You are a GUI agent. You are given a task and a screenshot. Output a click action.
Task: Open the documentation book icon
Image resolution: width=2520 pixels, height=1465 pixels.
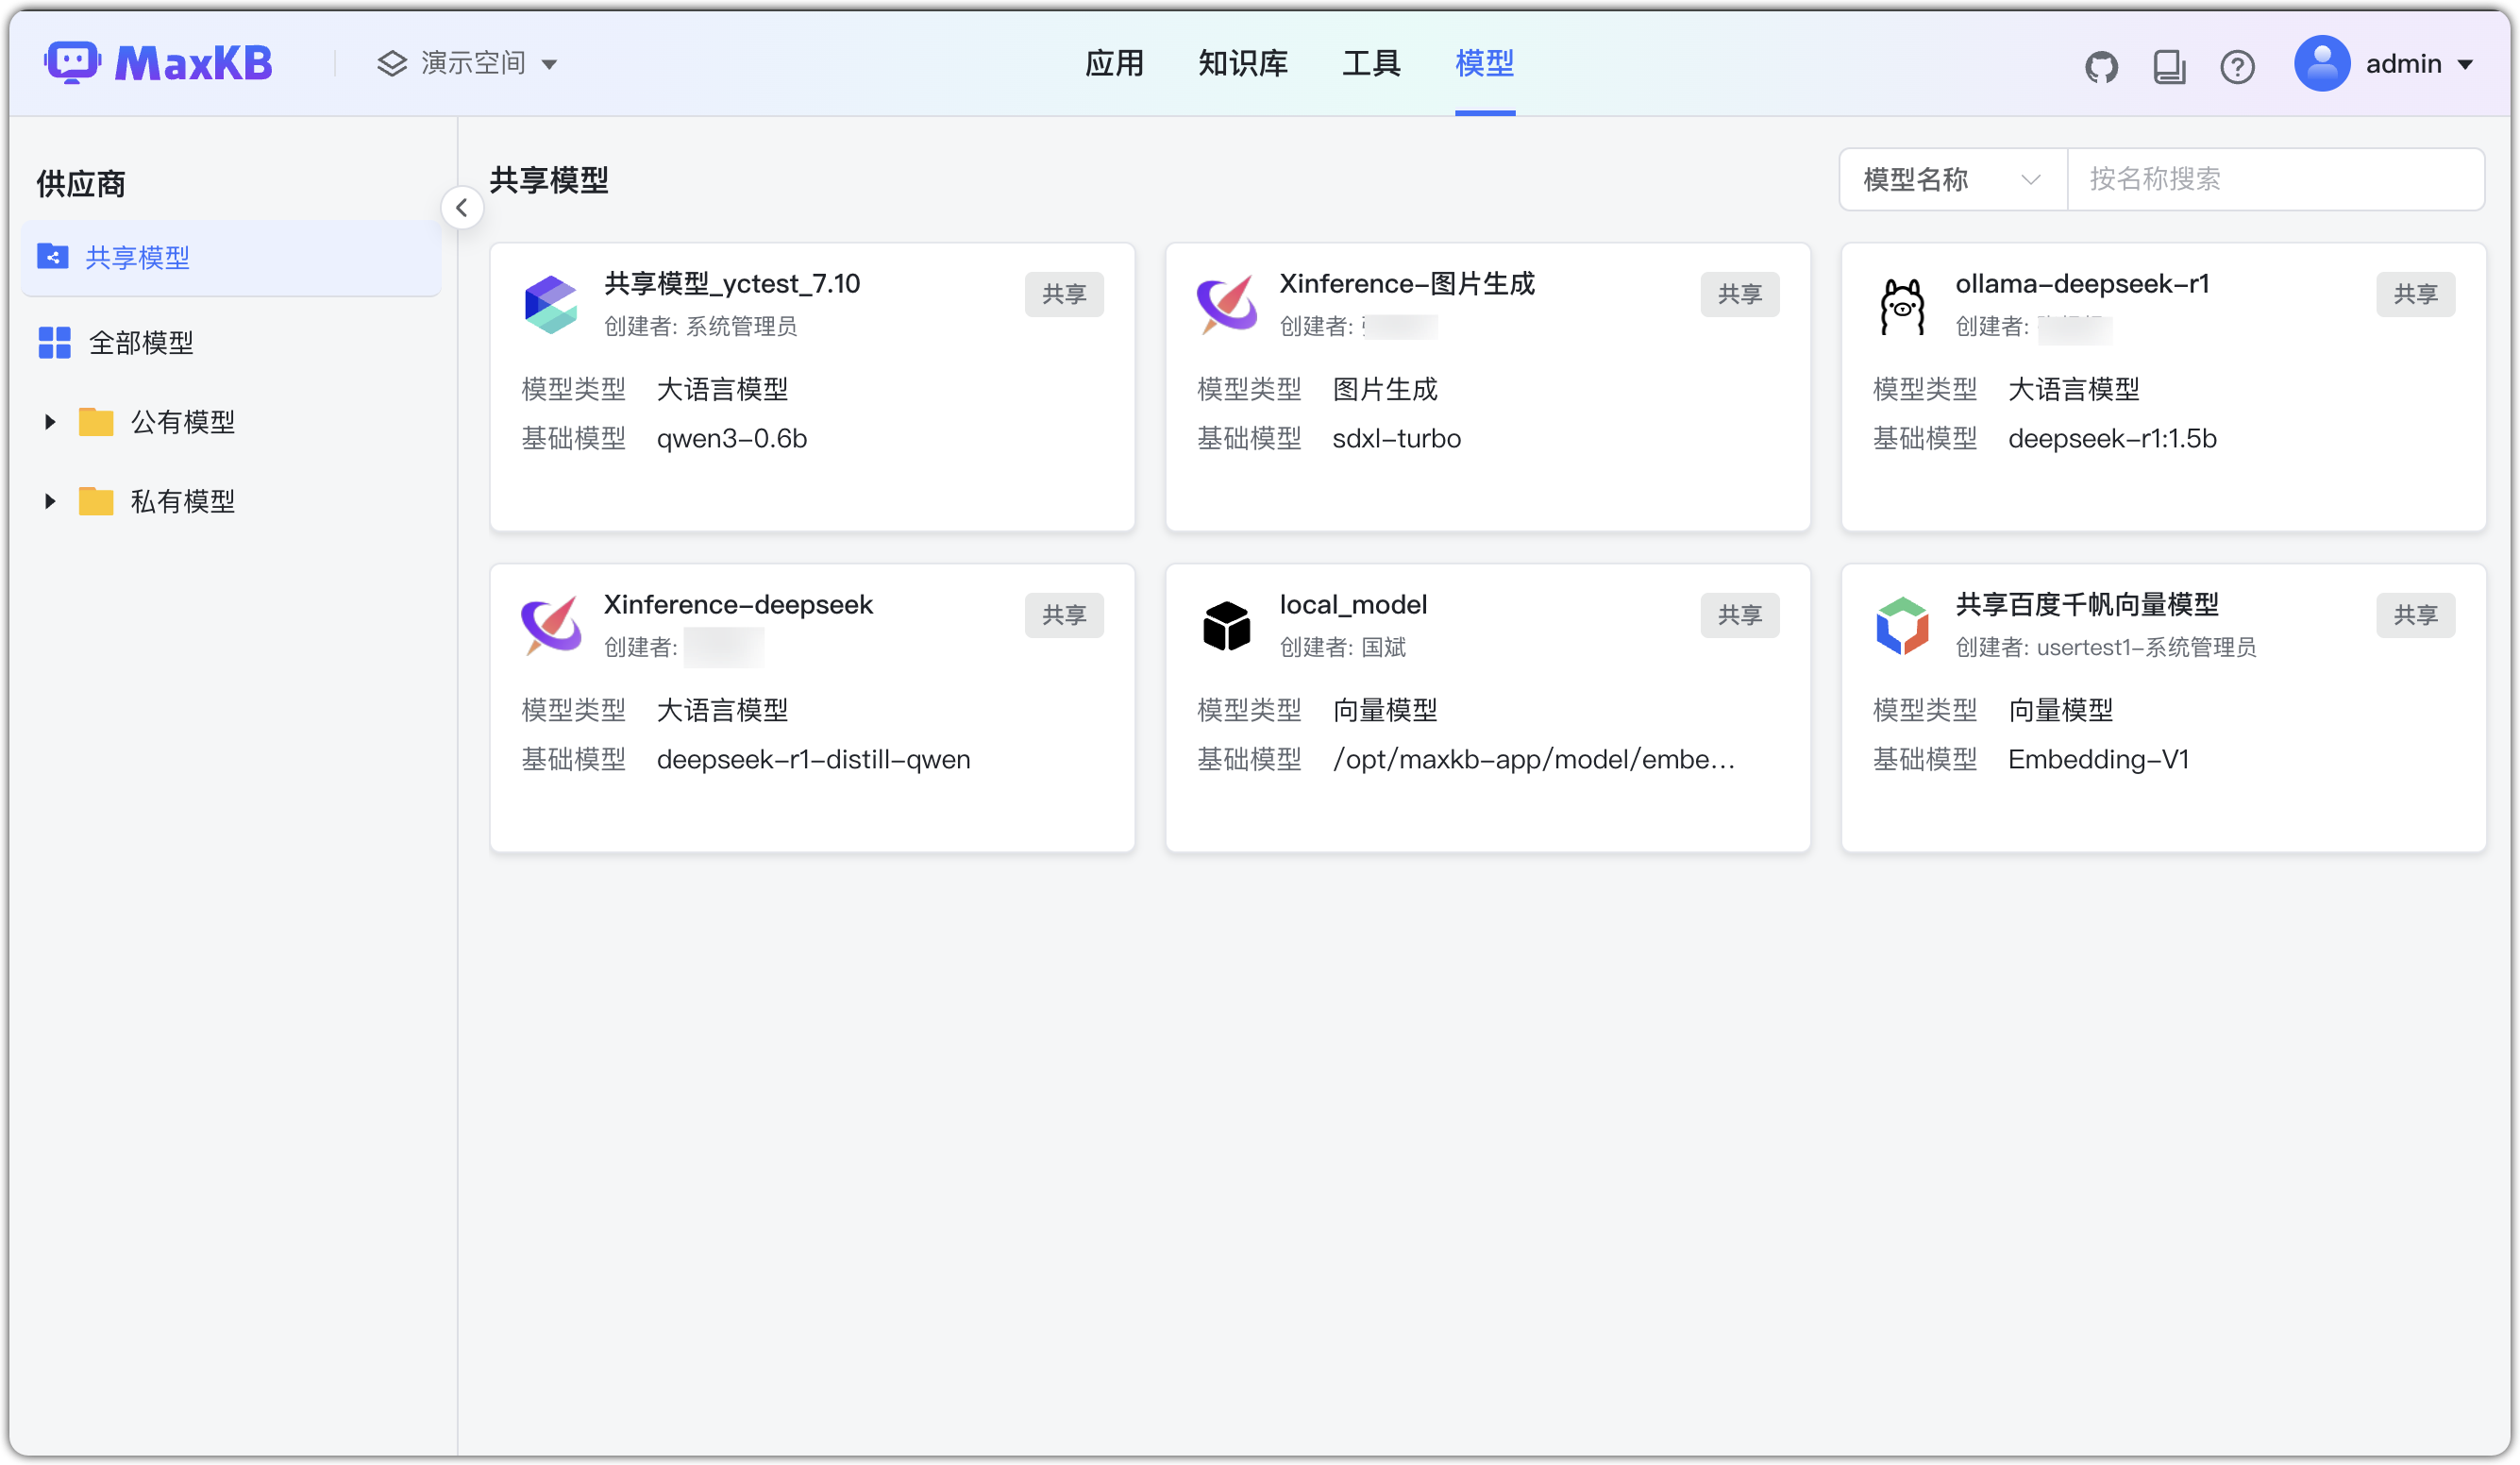(2169, 67)
